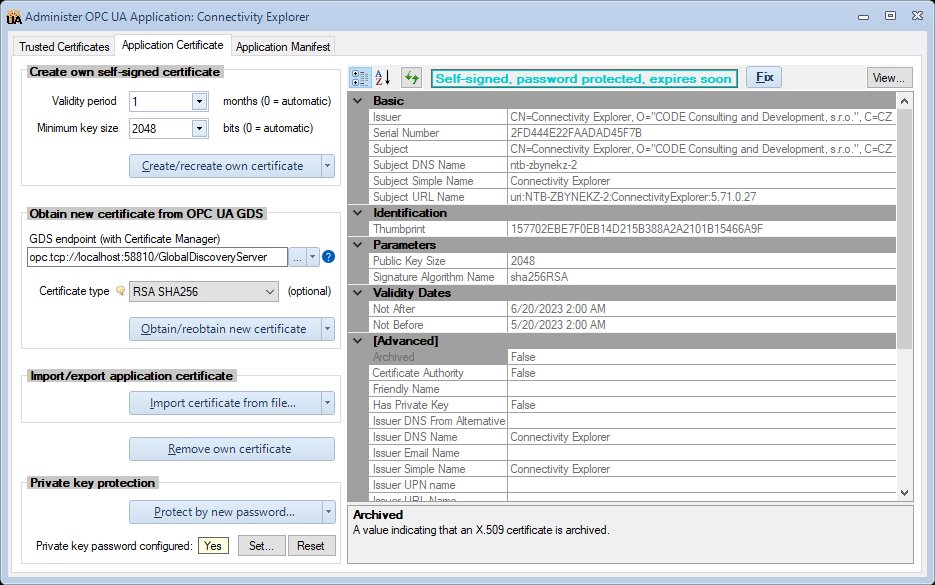Click the GDS endpoint URL input field
The image size is (935, 585).
click(x=157, y=257)
